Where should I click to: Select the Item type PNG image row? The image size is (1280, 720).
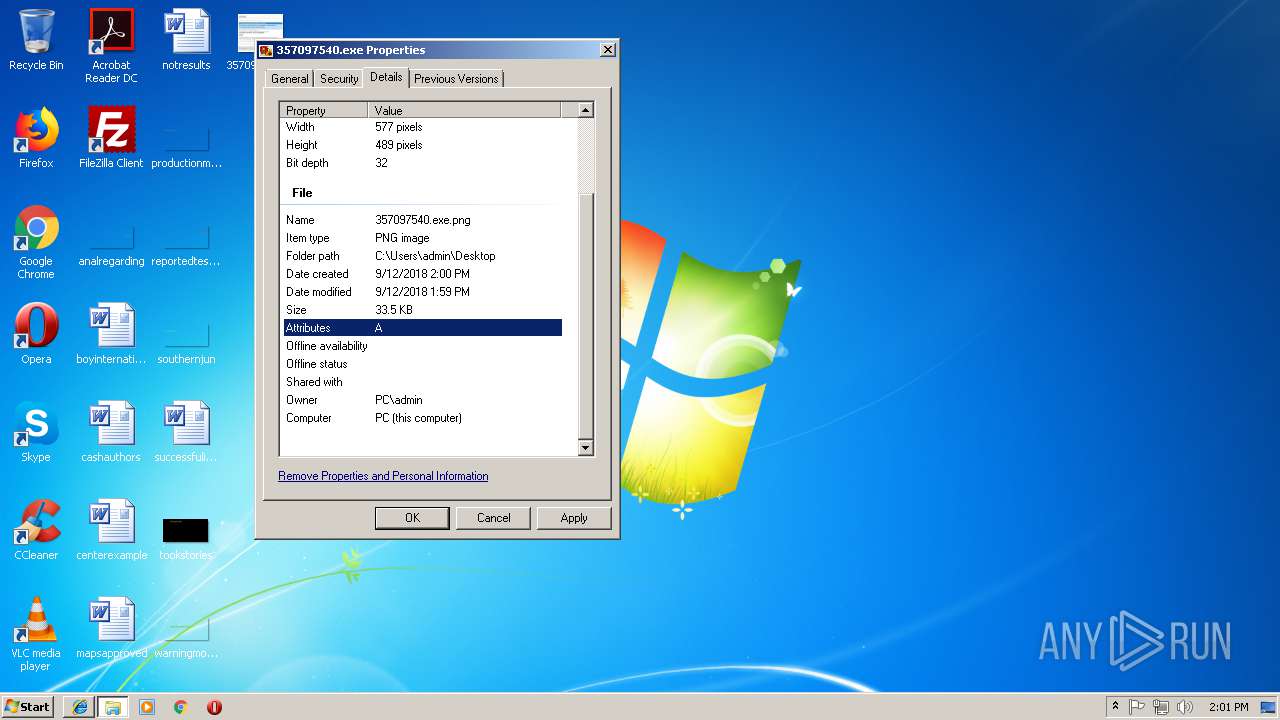pyautogui.click(x=421, y=238)
